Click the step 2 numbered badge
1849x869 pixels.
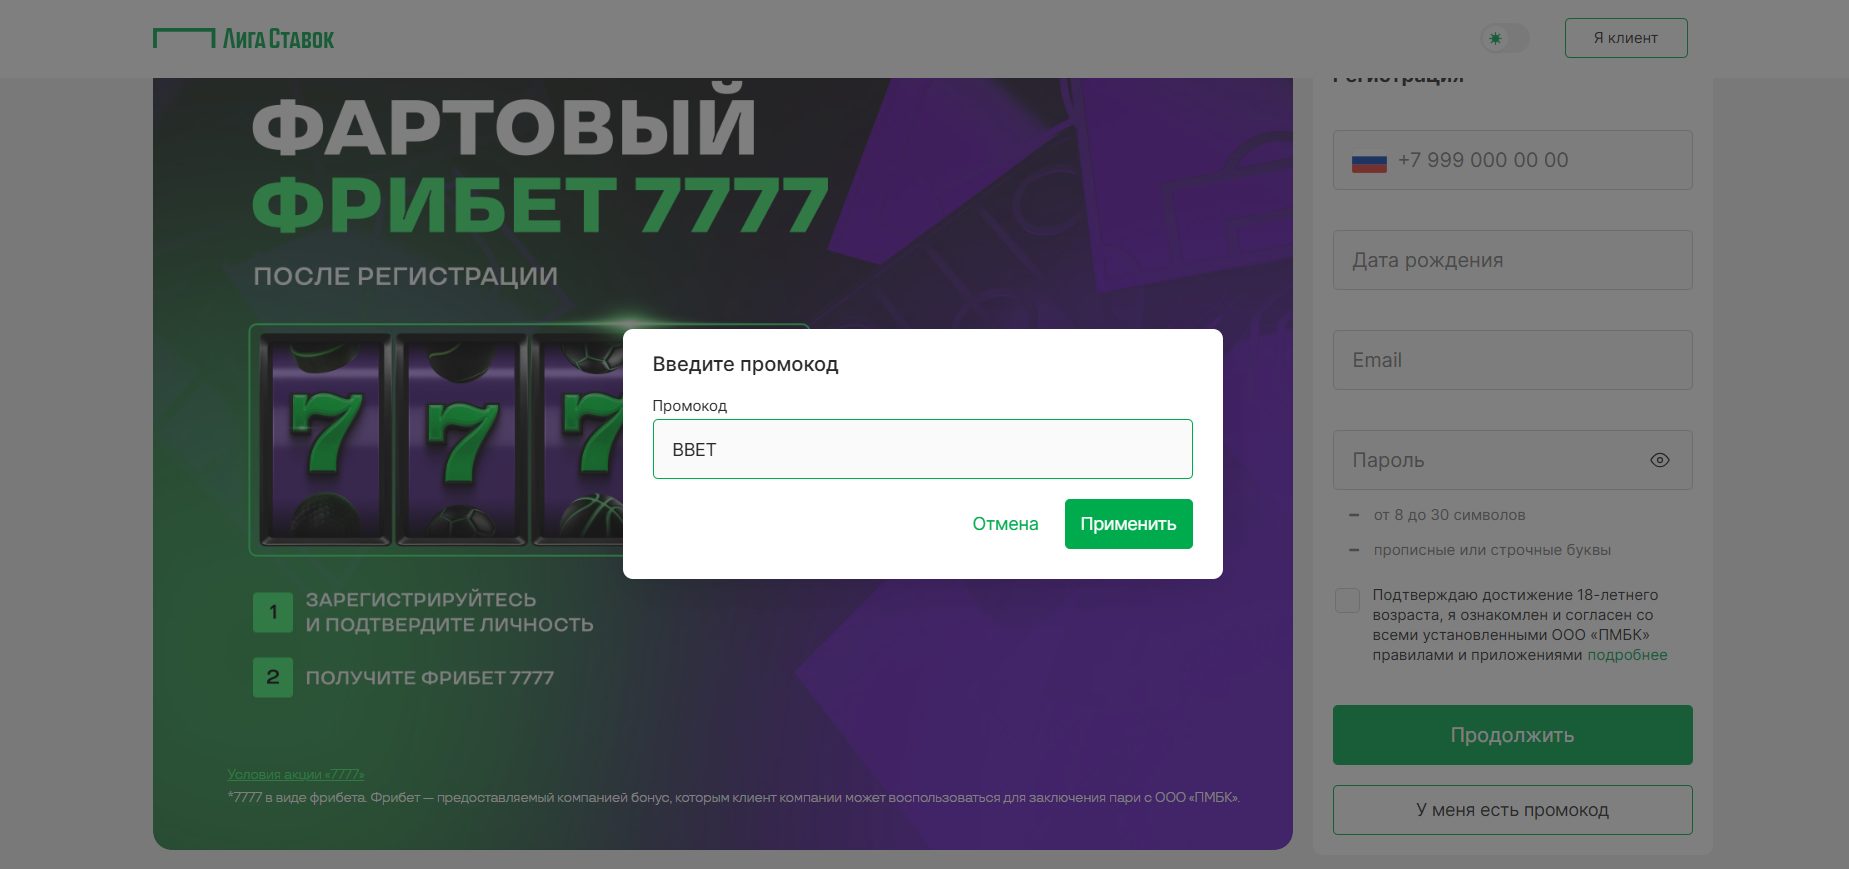pyautogui.click(x=271, y=677)
